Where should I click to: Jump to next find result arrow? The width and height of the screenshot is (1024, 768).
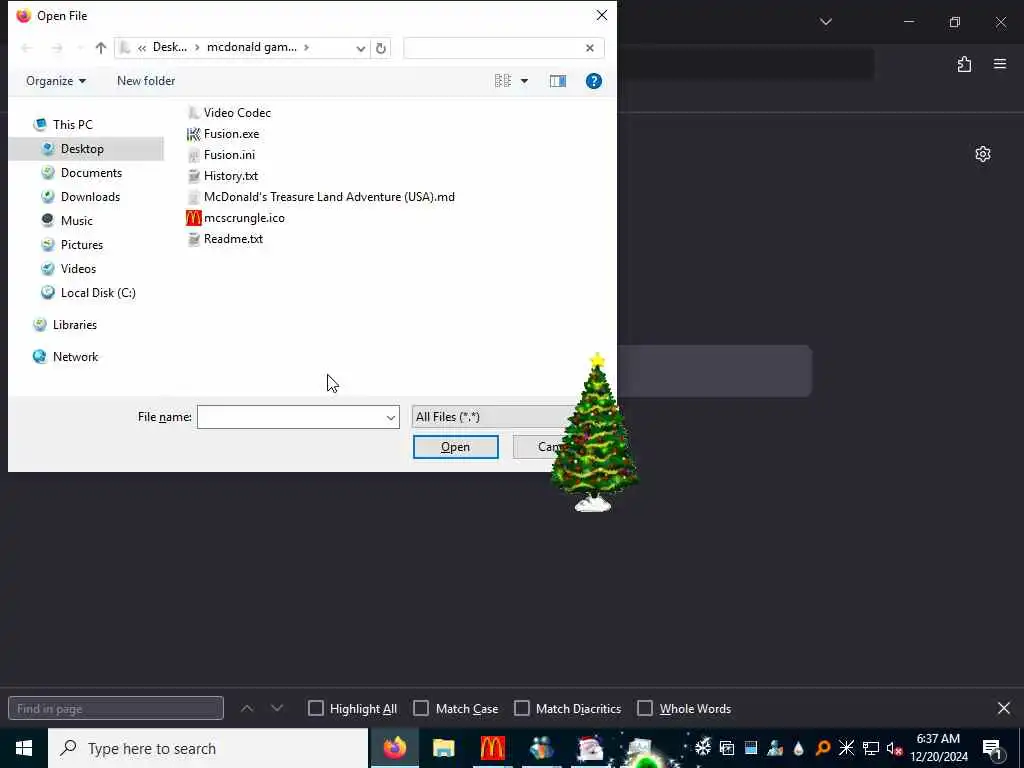pos(277,708)
